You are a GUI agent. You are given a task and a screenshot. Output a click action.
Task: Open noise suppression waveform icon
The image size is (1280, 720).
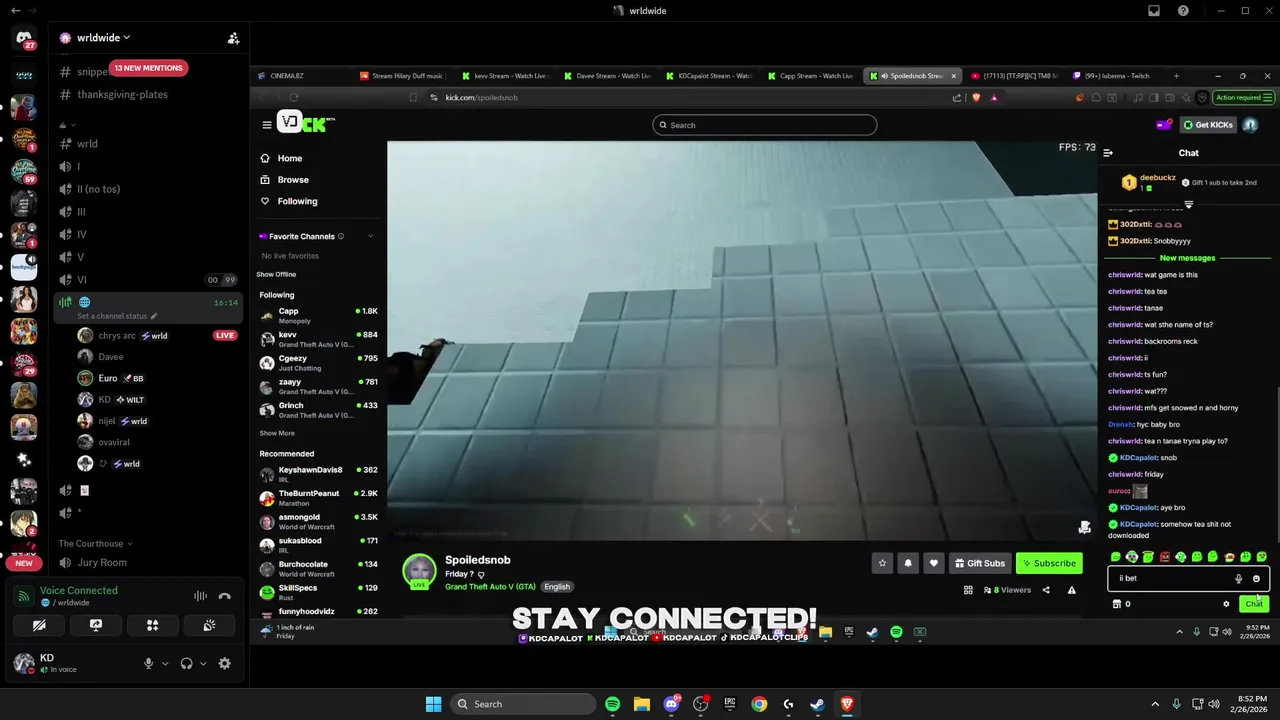point(200,596)
